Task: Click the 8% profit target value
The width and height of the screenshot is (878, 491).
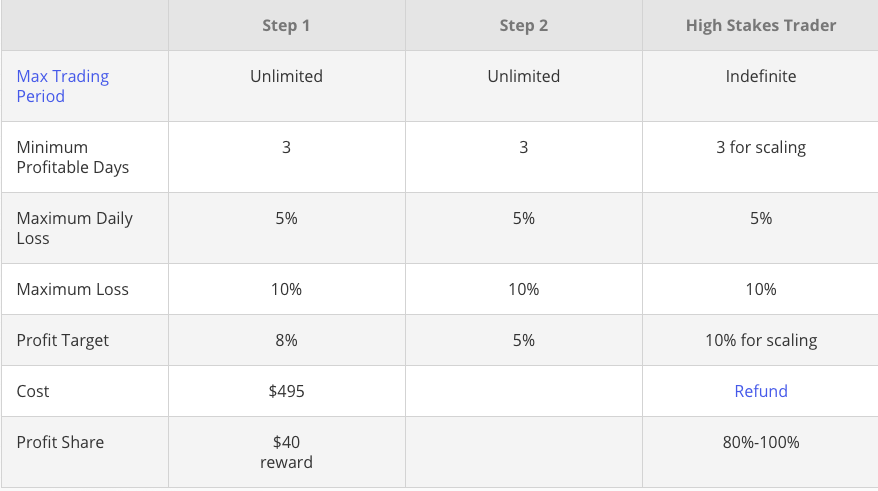Action: pos(286,340)
